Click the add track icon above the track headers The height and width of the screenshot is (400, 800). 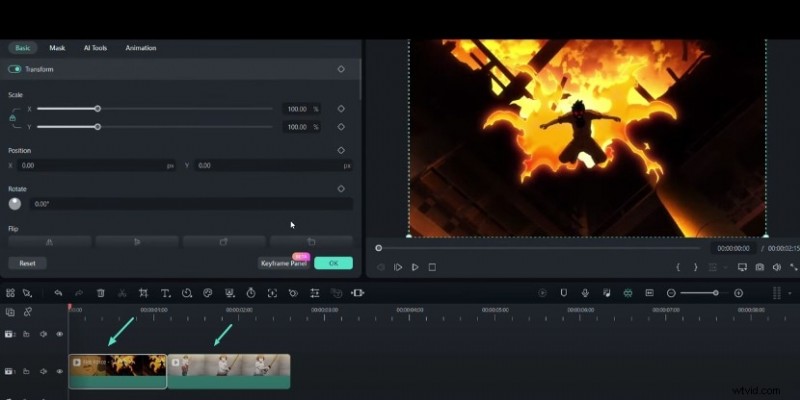tap(10, 312)
